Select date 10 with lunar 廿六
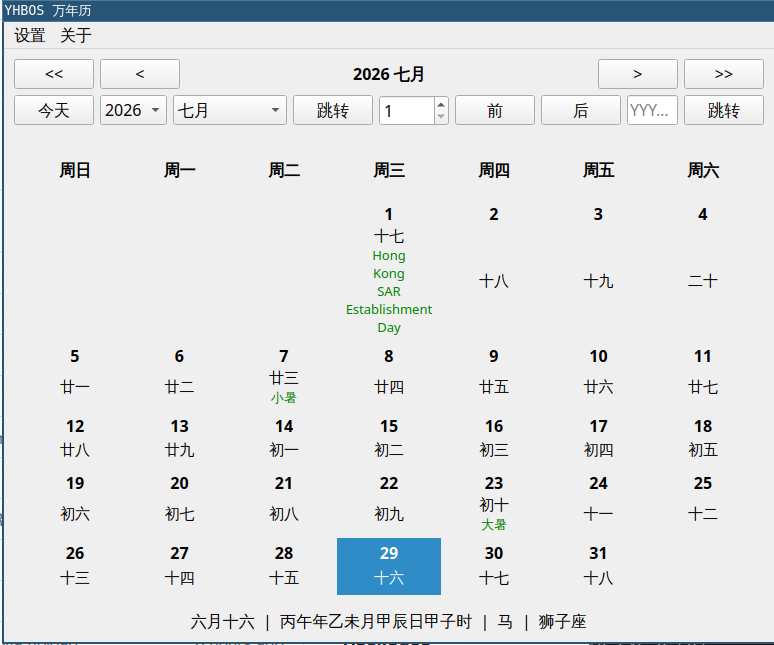 coord(598,376)
